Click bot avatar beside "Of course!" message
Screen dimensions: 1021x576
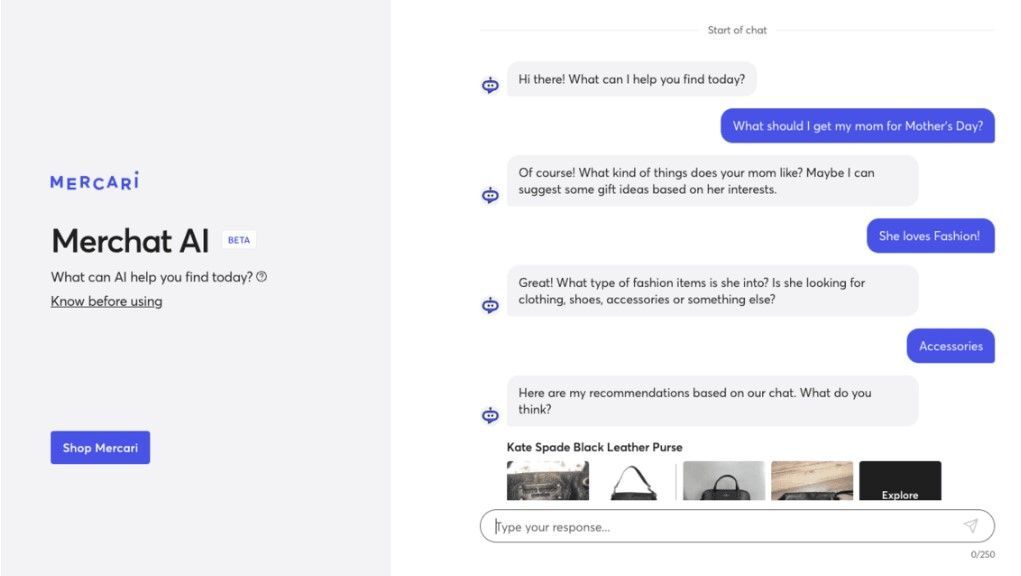click(490, 195)
